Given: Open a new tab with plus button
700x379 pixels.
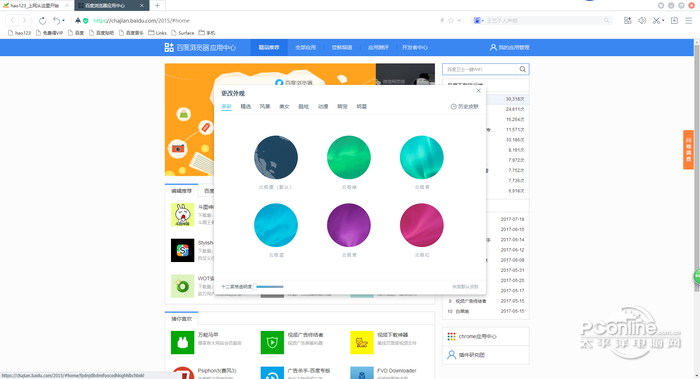Looking at the screenshot, I should click(157, 5).
